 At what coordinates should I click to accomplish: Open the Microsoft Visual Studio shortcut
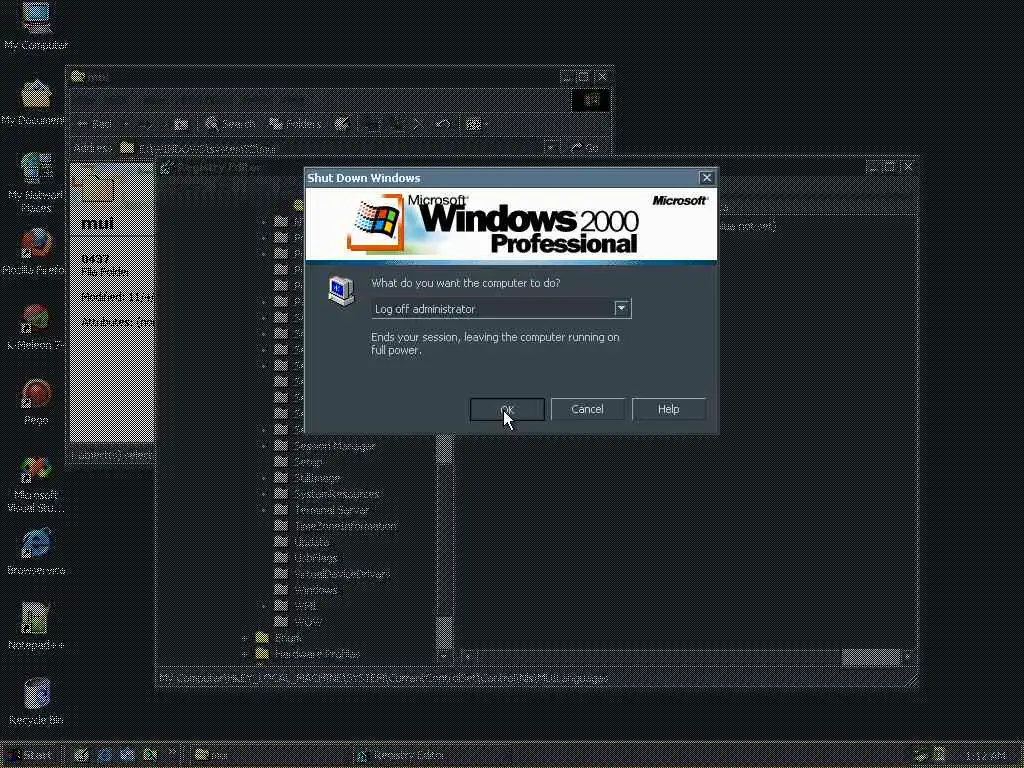[x=35, y=484]
